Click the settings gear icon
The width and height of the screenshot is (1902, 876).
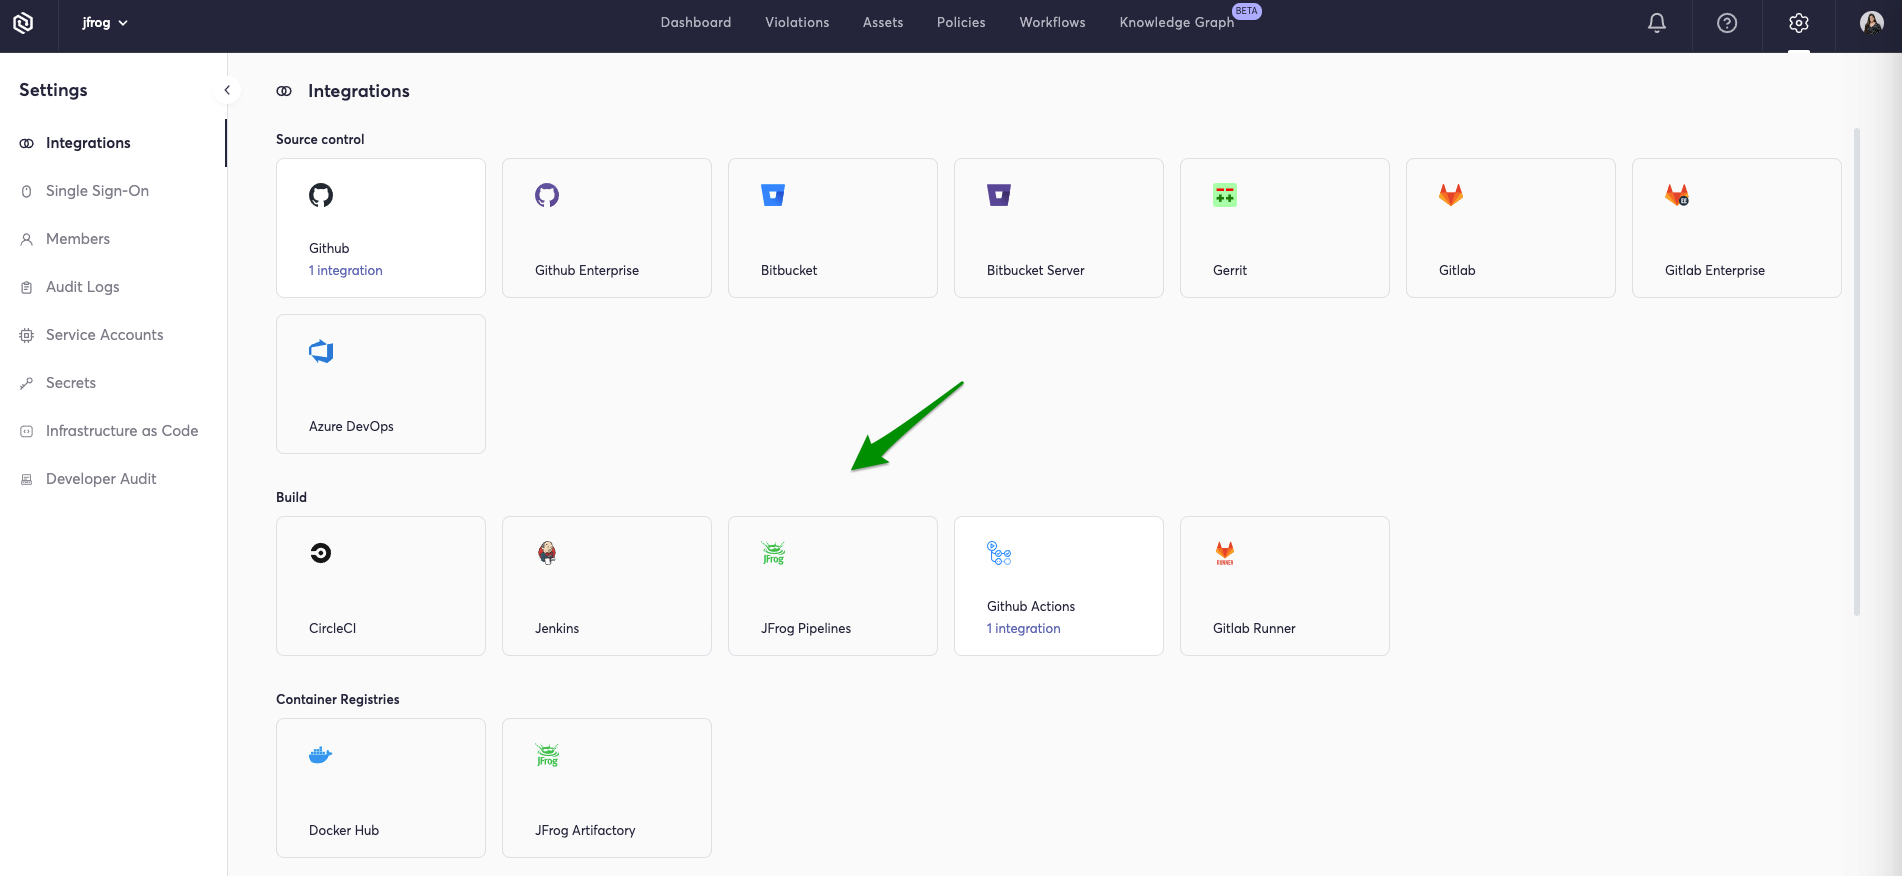click(1799, 23)
